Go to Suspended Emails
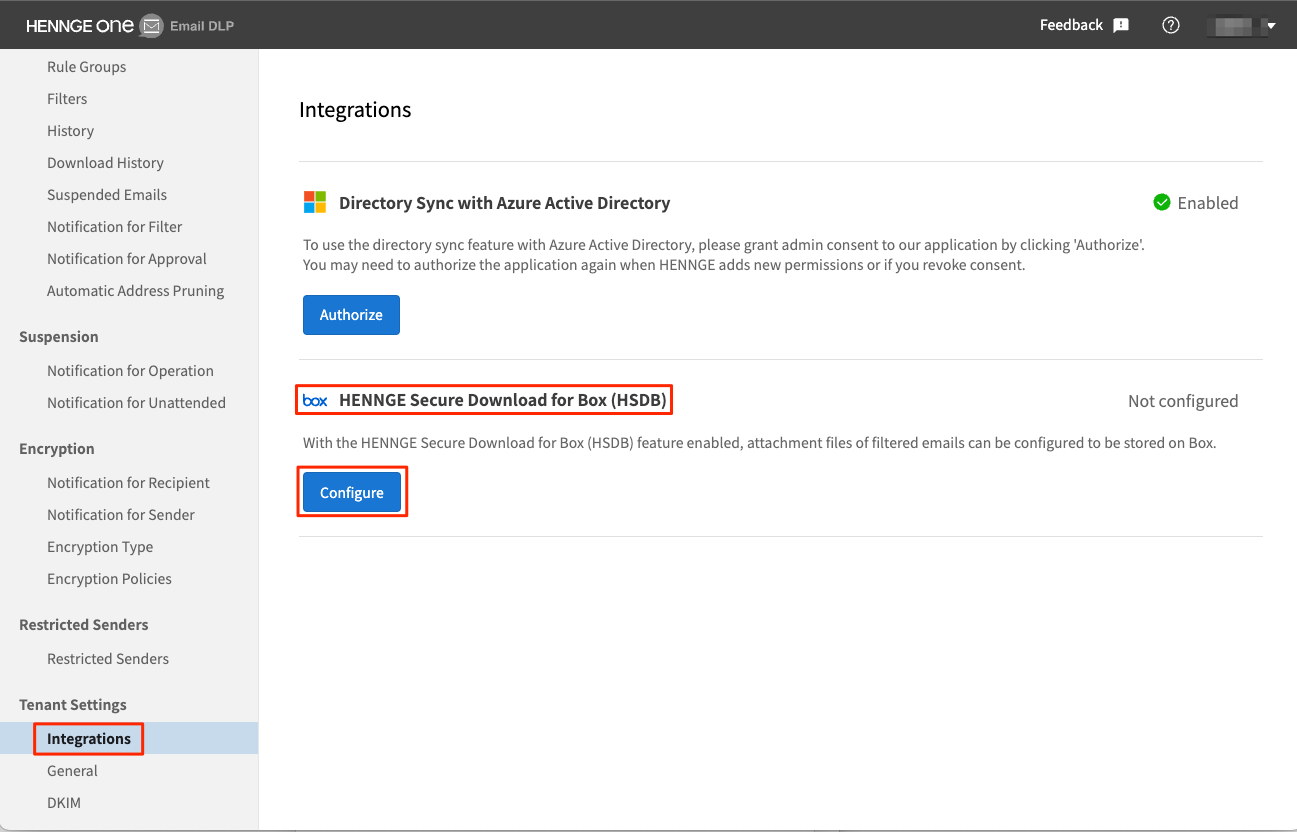The height and width of the screenshot is (832, 1297). point(107,195)
